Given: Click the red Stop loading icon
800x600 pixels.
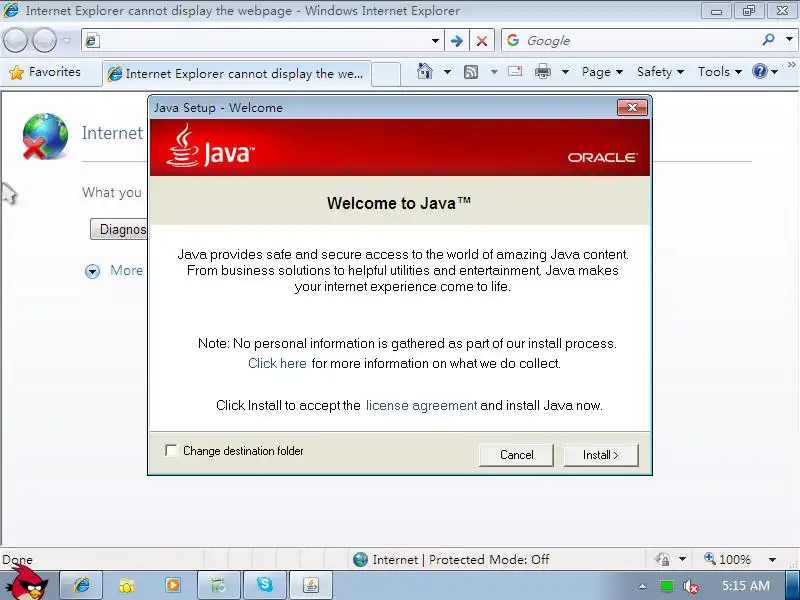Looking at the screenshot, I should click(x=481, y=41).
